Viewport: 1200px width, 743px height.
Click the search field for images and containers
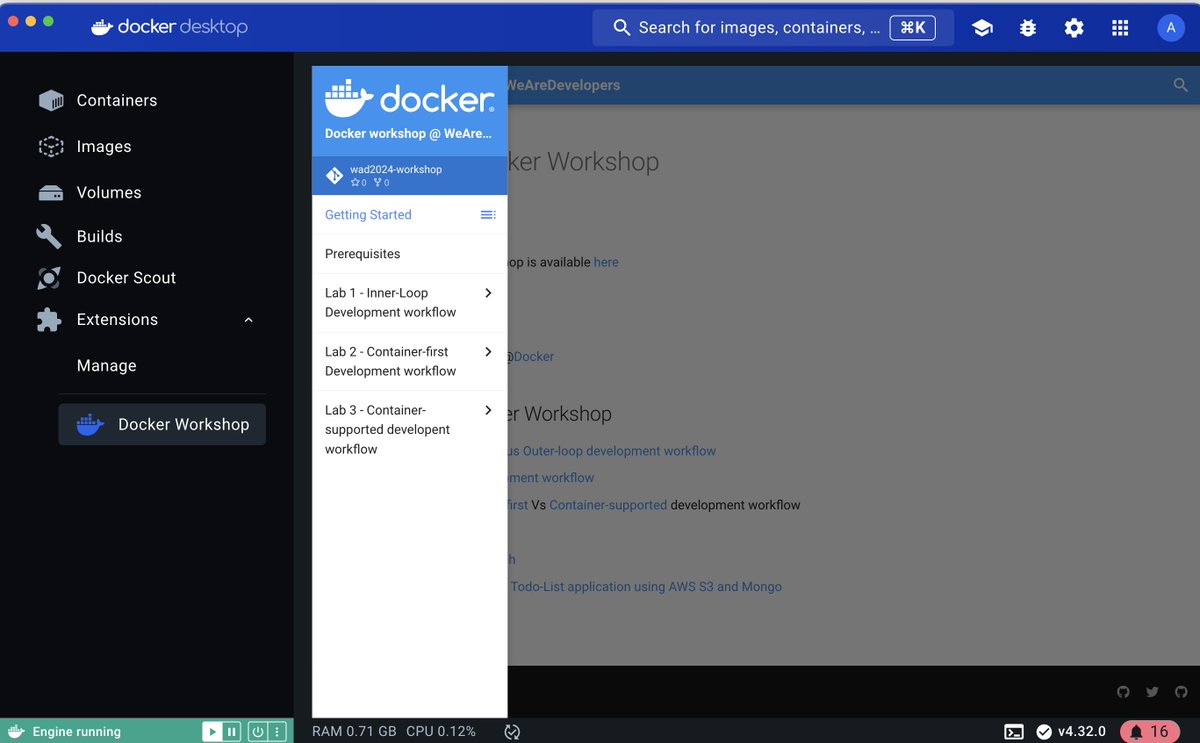click(773, 28)
